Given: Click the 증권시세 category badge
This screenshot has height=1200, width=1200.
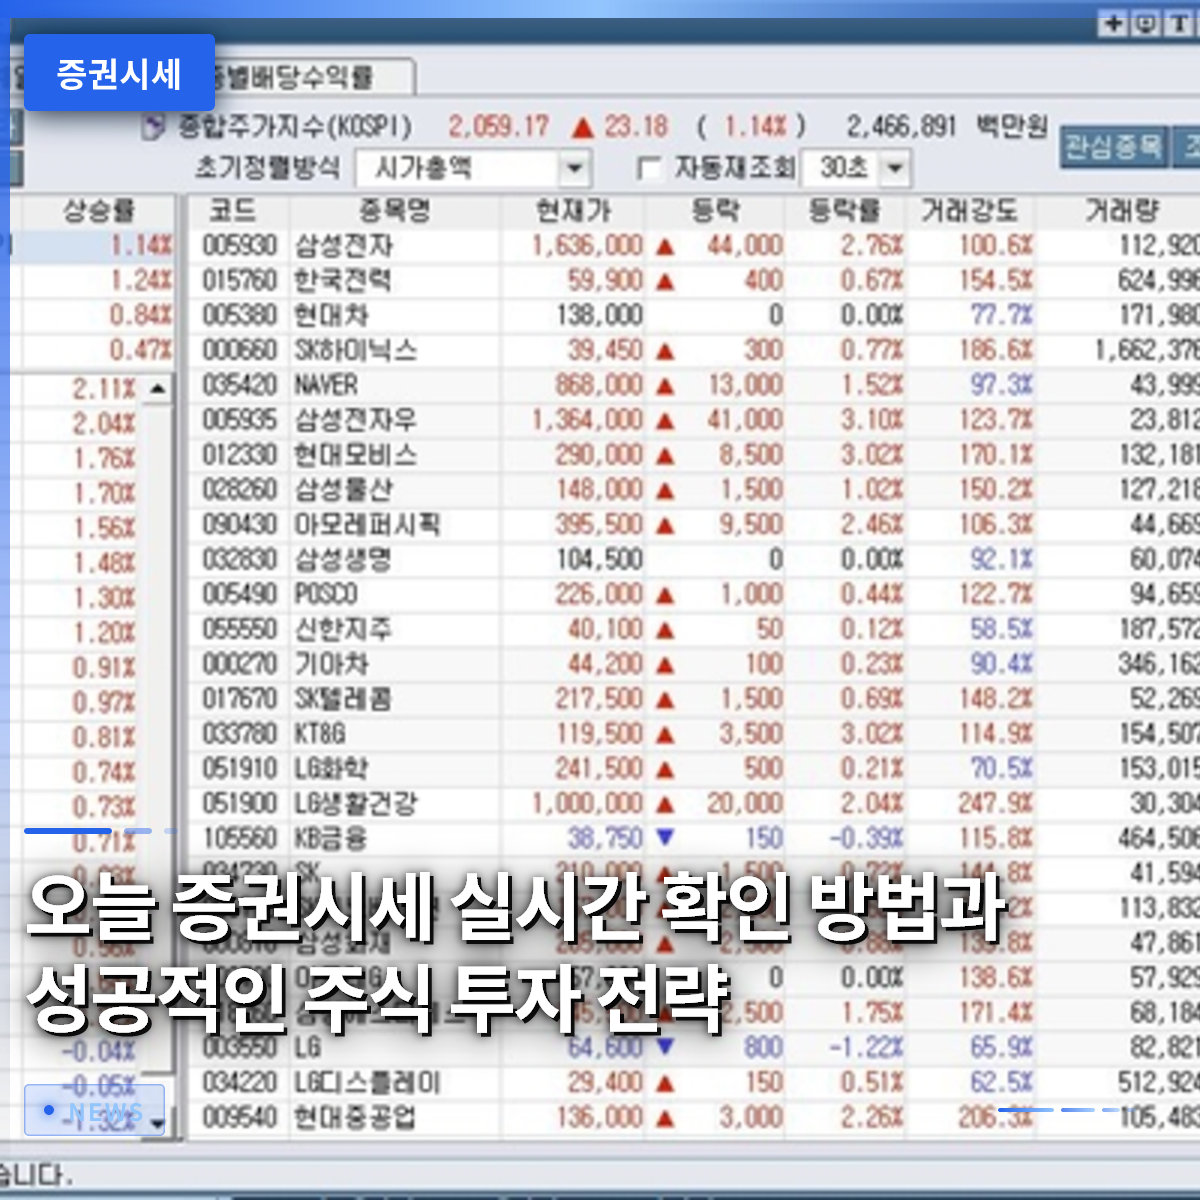Looking at the screenshot, I should (119, 73).
